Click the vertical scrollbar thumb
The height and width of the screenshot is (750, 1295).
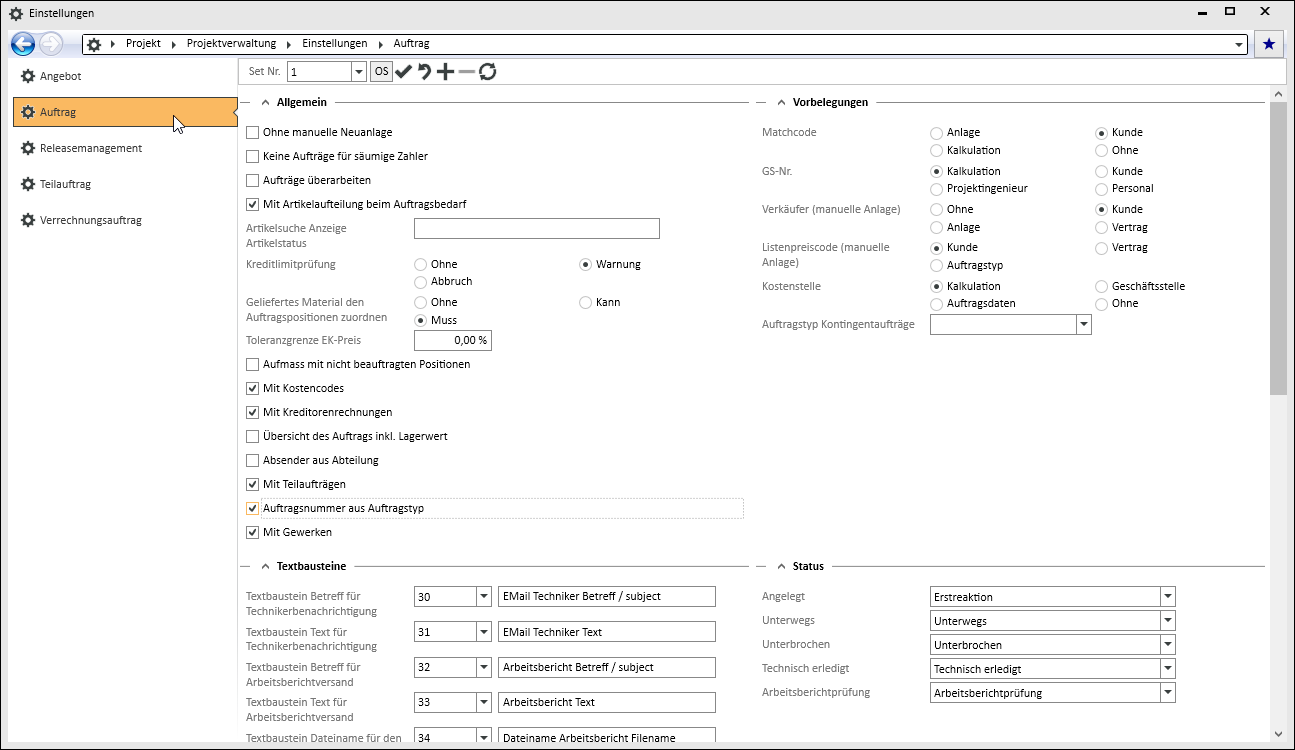click(1278, 250)
